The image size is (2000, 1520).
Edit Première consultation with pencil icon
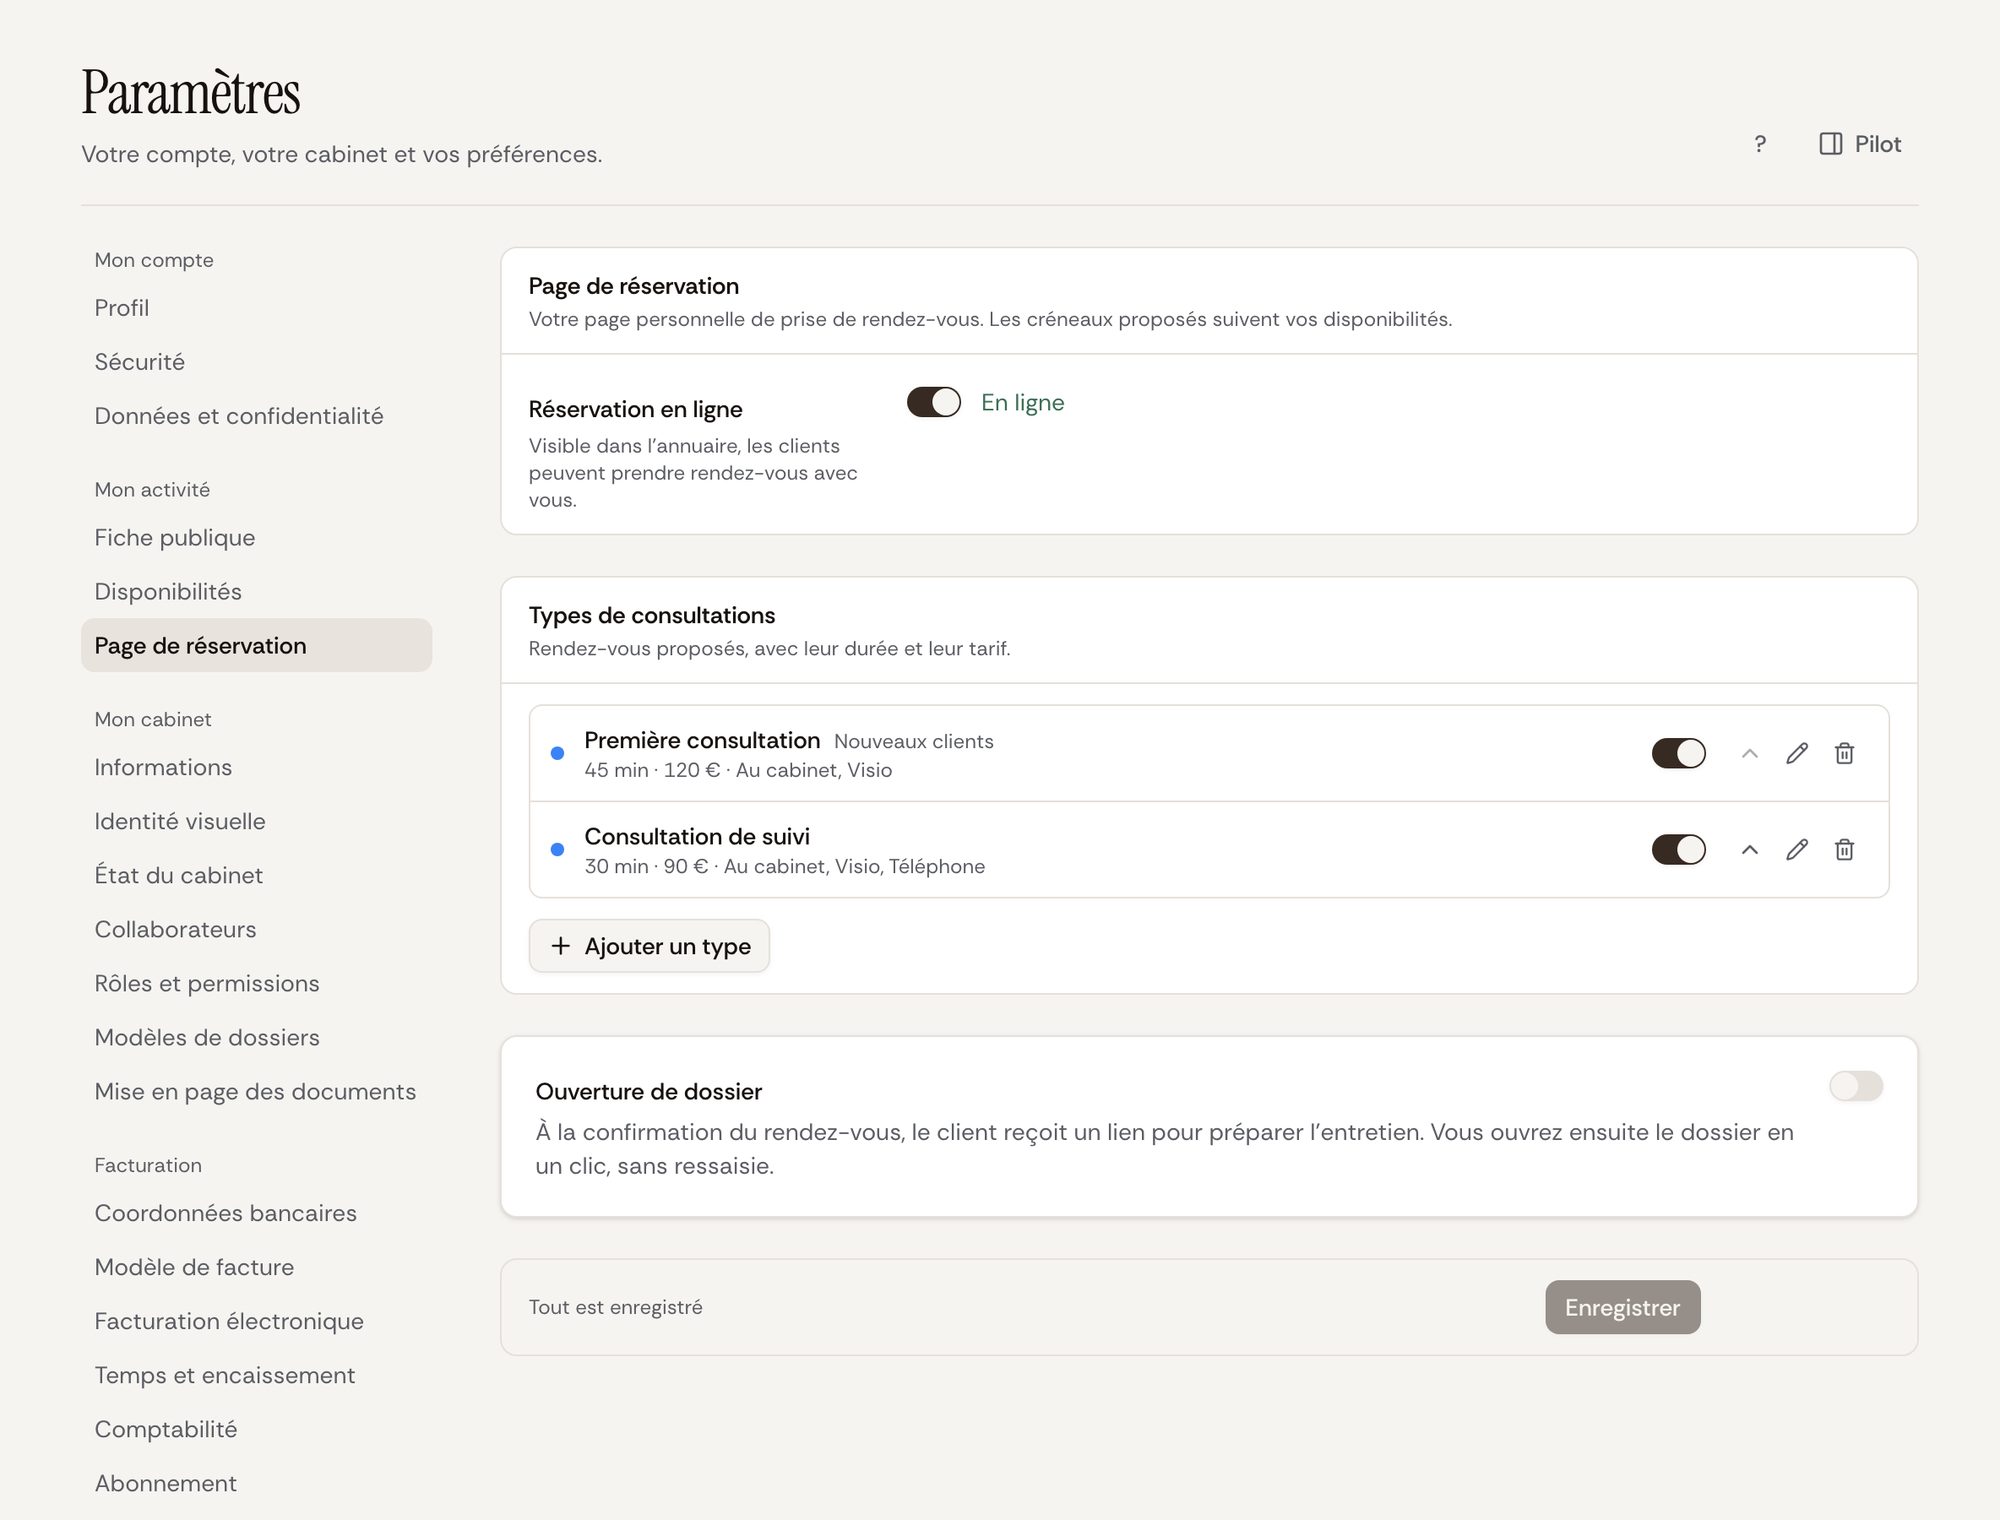(x=1797, y=753)
